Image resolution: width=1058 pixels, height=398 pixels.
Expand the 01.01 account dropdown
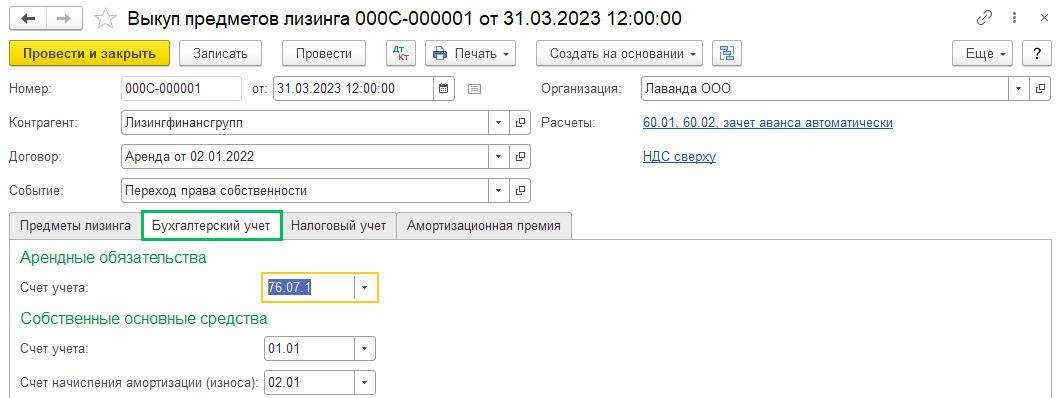[364, 349]
